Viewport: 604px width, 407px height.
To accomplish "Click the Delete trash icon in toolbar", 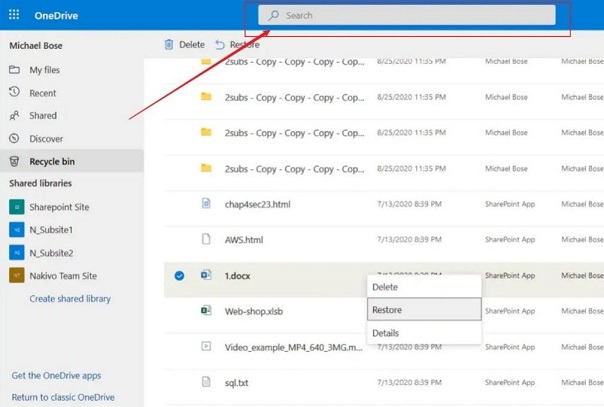I will pos(169,45).
